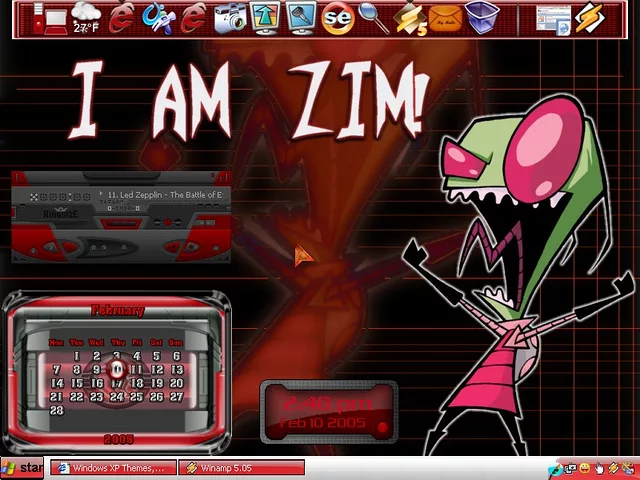Select date 22 on the calendar

76,397
